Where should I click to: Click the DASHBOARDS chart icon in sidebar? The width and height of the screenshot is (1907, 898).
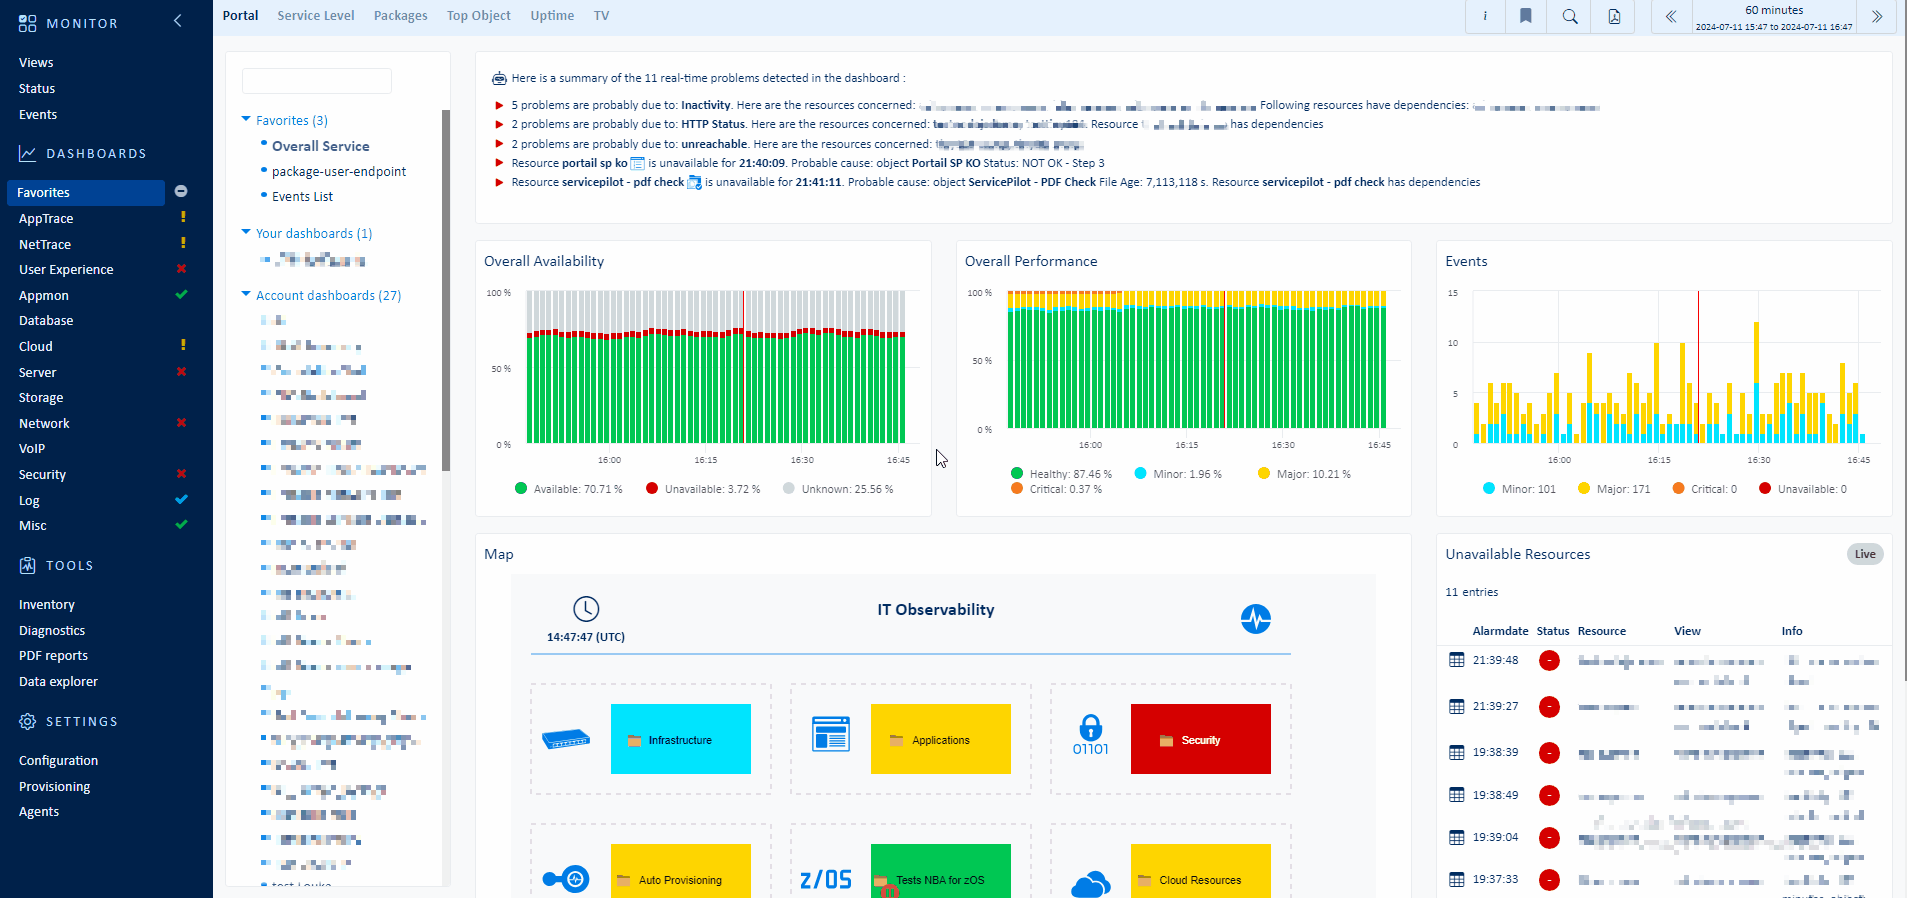[x=28, y=153]
